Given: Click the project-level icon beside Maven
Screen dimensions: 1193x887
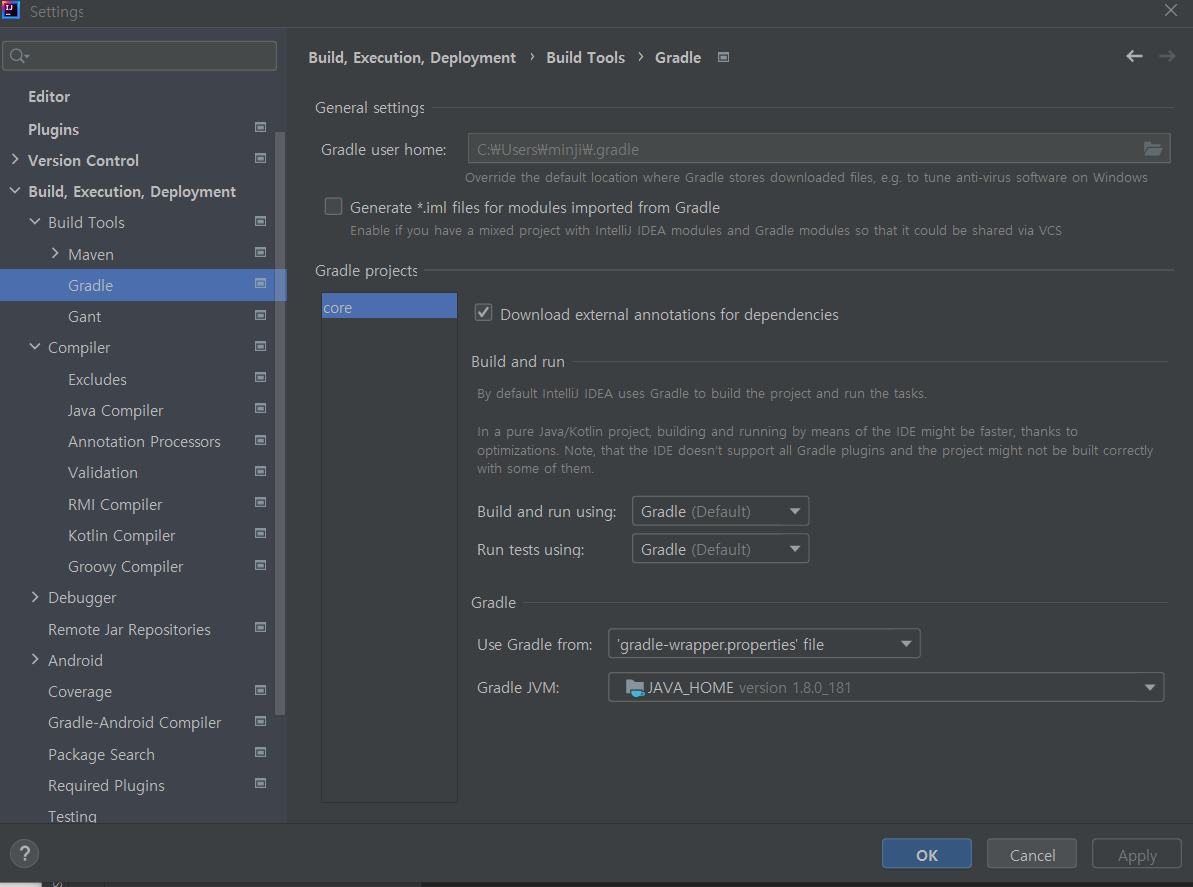Looking at the screenshot, I should pos(260,253).
